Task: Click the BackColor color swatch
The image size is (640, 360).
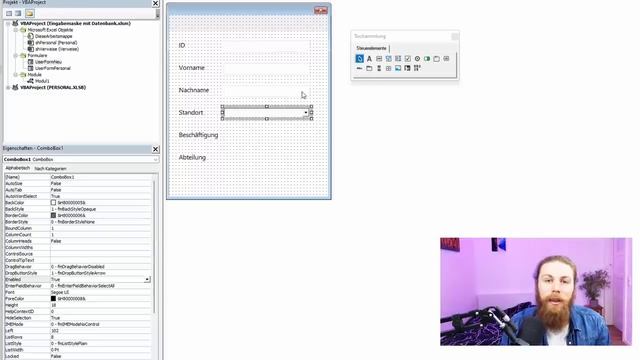Action: 53,202
